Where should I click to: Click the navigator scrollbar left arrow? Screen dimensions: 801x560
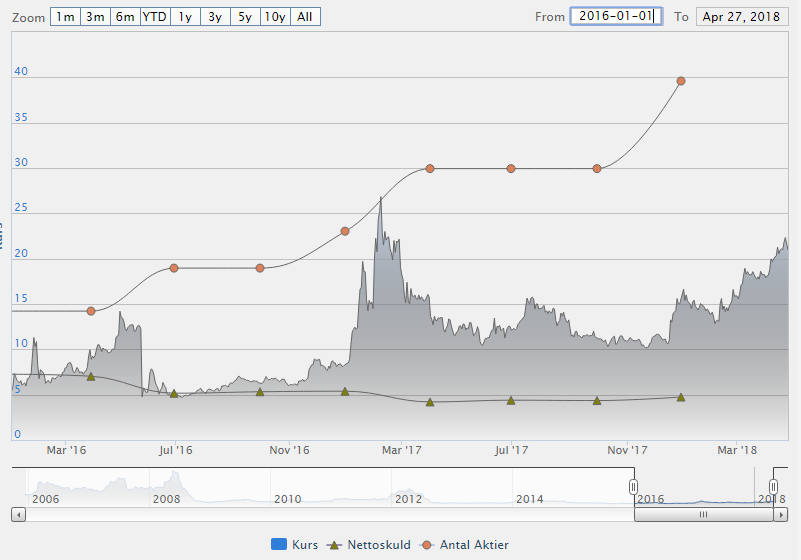pos(18,515)
